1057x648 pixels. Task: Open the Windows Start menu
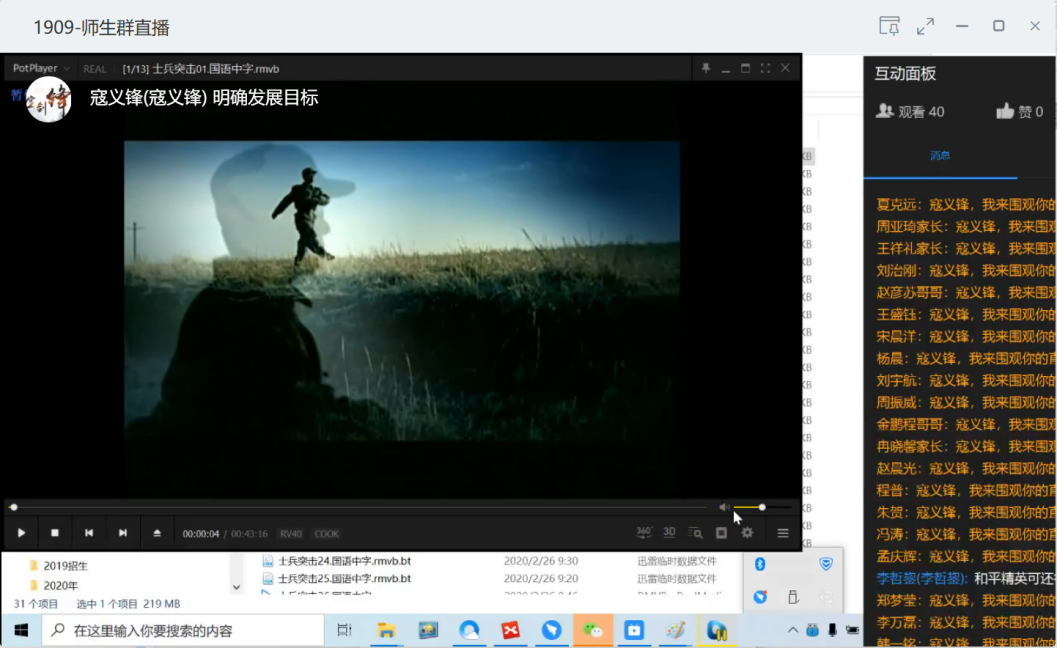pyautogui.click(x=21, y=630)
